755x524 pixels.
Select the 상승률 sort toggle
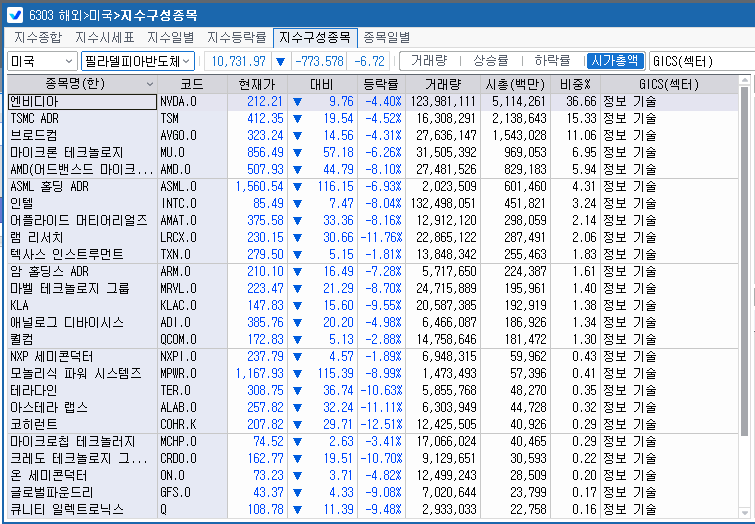pos(491,61)
